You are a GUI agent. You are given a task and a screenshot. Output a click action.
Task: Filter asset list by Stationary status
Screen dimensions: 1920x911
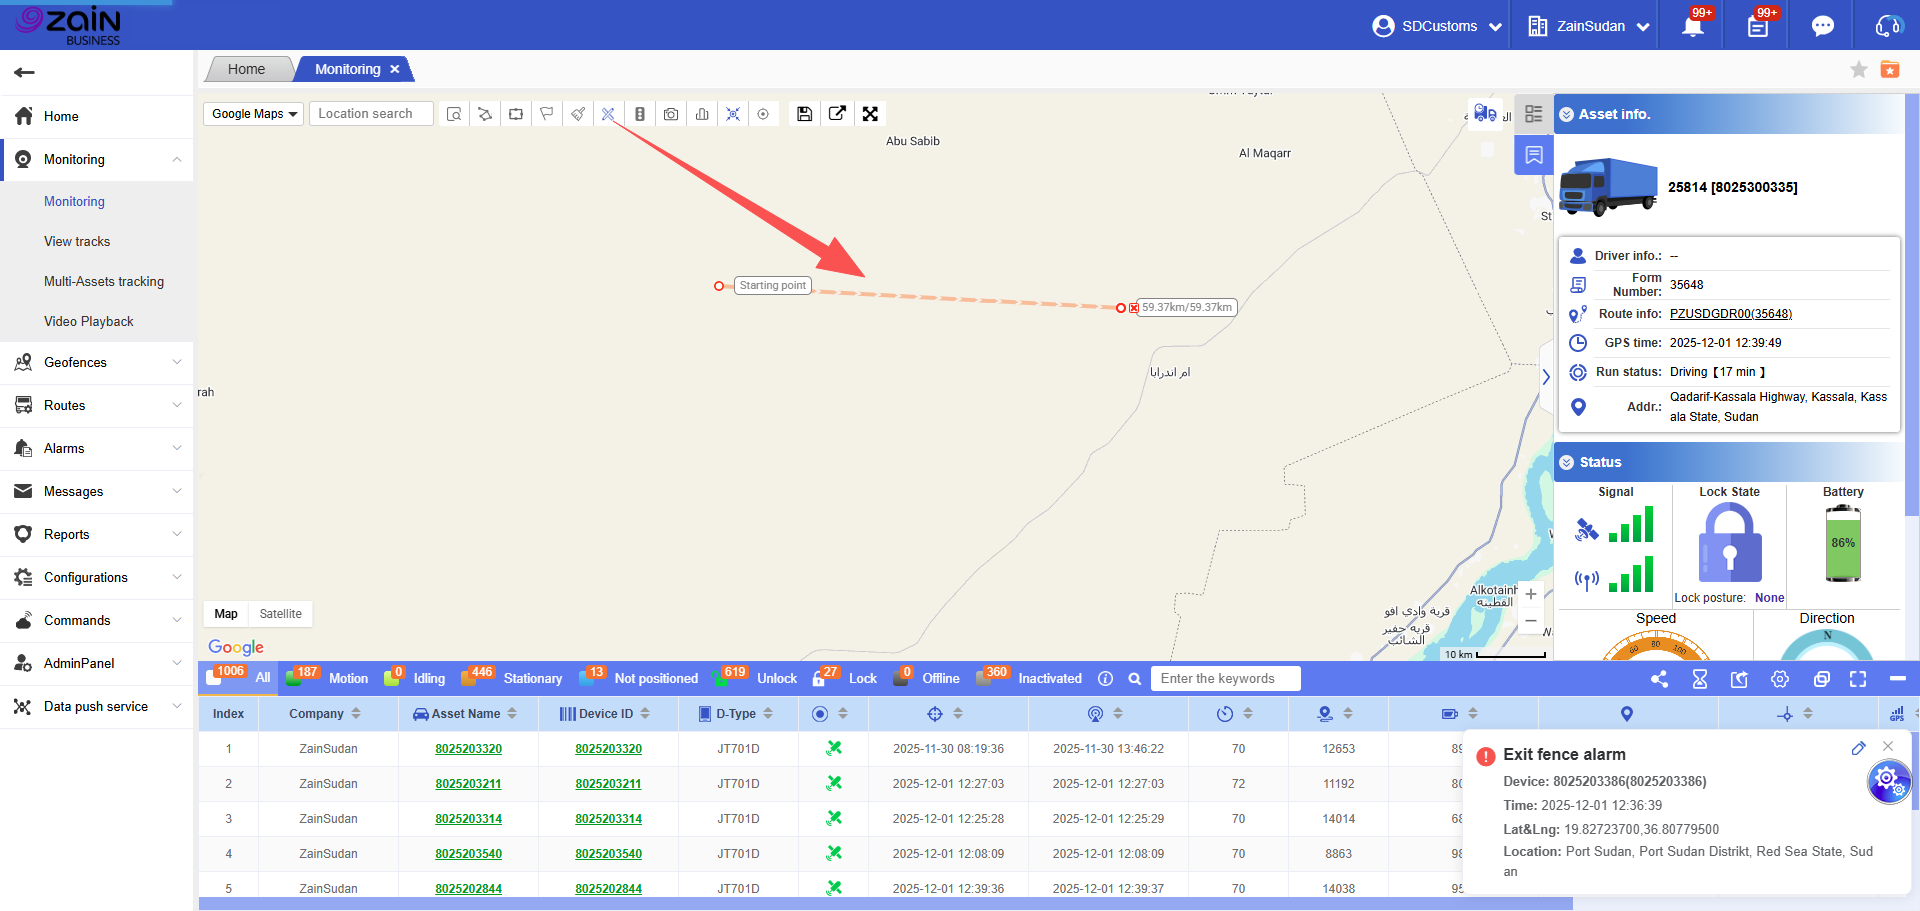[532, 678]
